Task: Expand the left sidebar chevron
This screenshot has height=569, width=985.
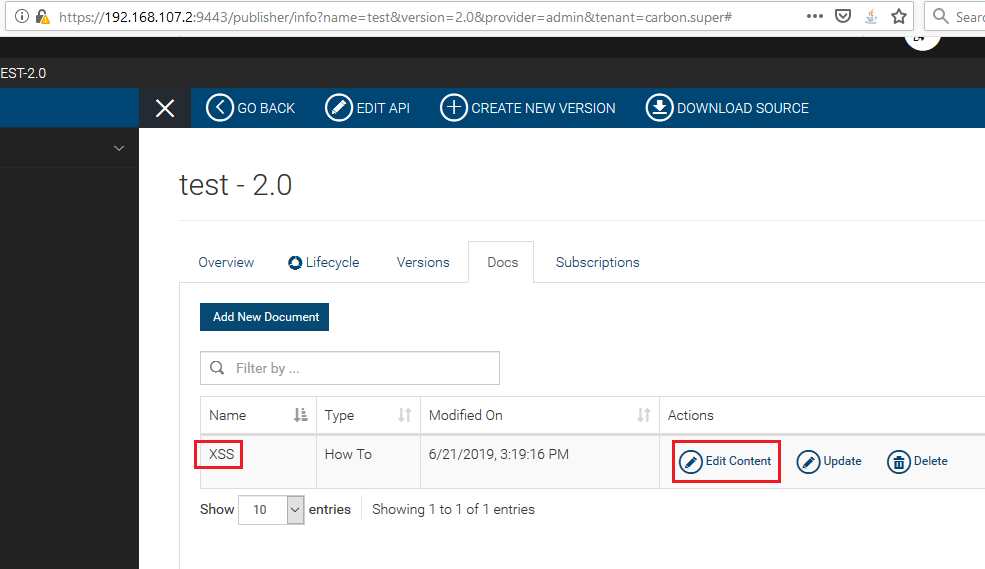Action: [x=119, y=148]
